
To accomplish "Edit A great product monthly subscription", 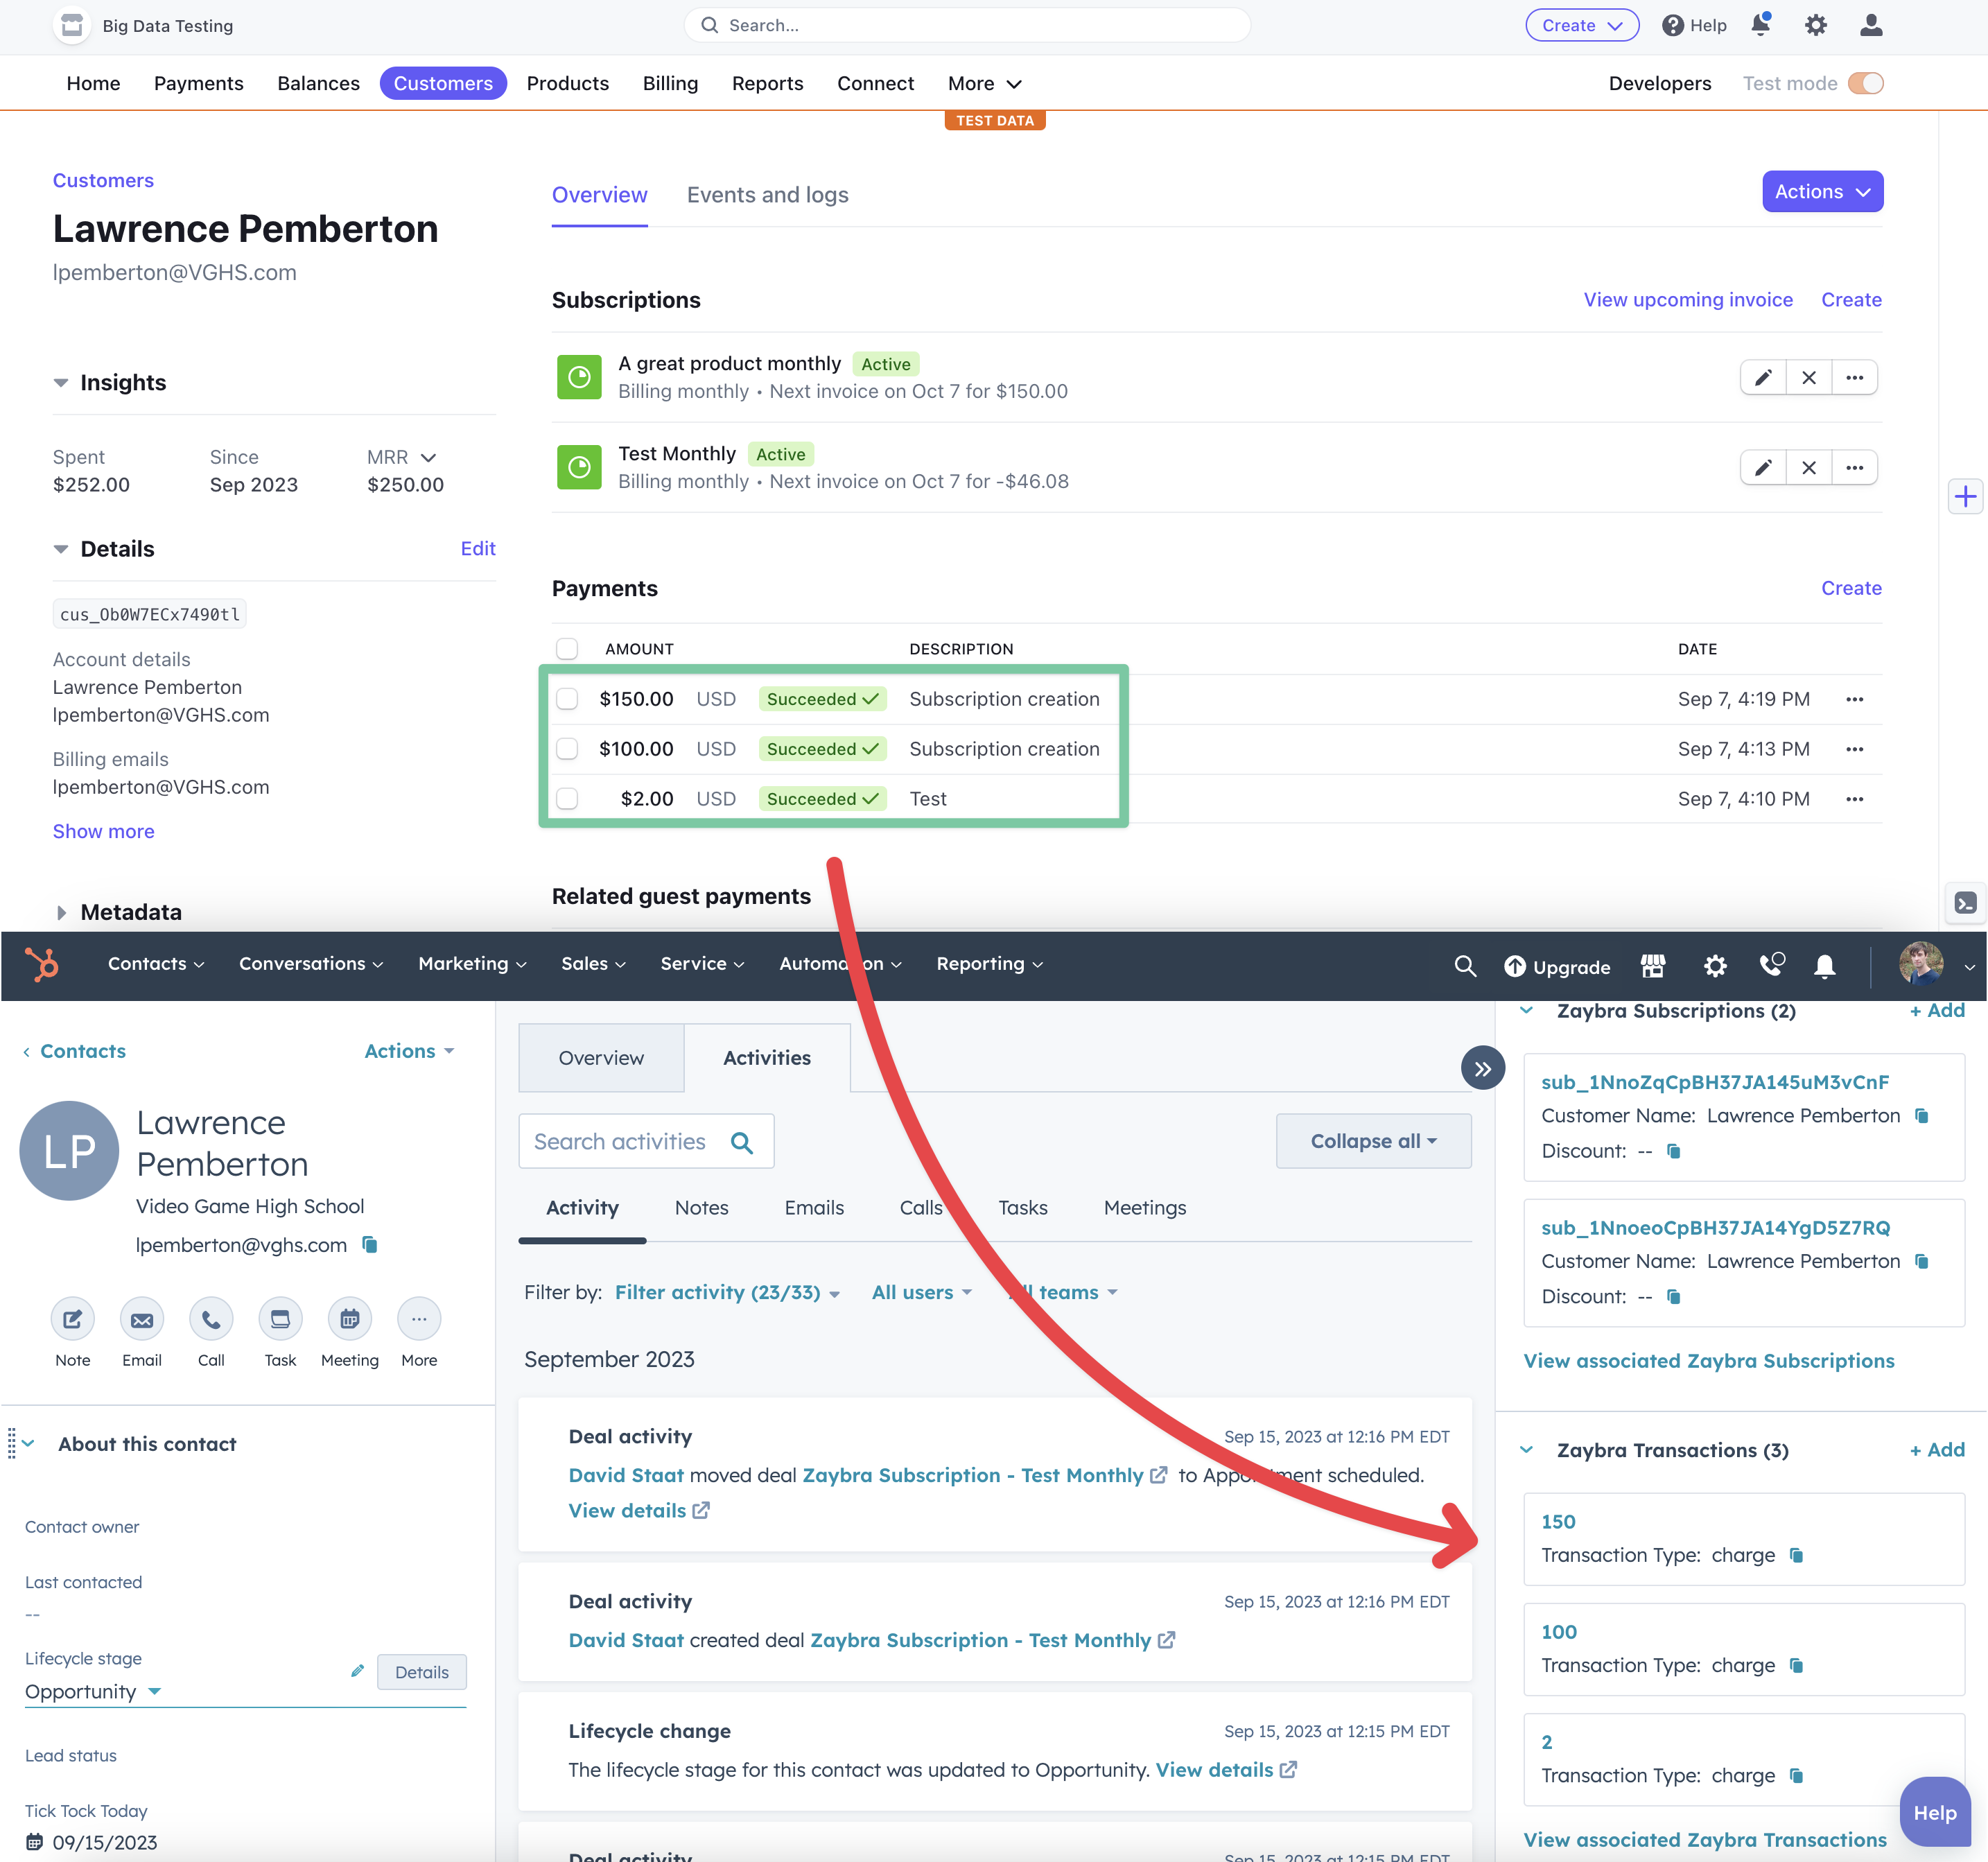I will [x=1763, y=377].
